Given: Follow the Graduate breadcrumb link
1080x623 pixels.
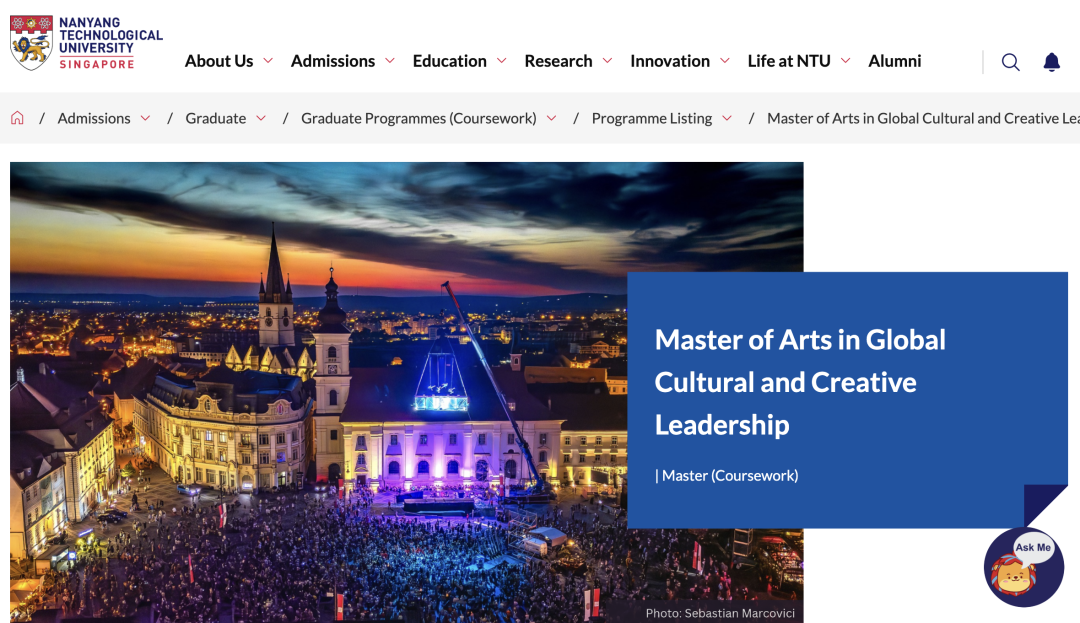Looking at the screenshot, I should click(216, 118).
